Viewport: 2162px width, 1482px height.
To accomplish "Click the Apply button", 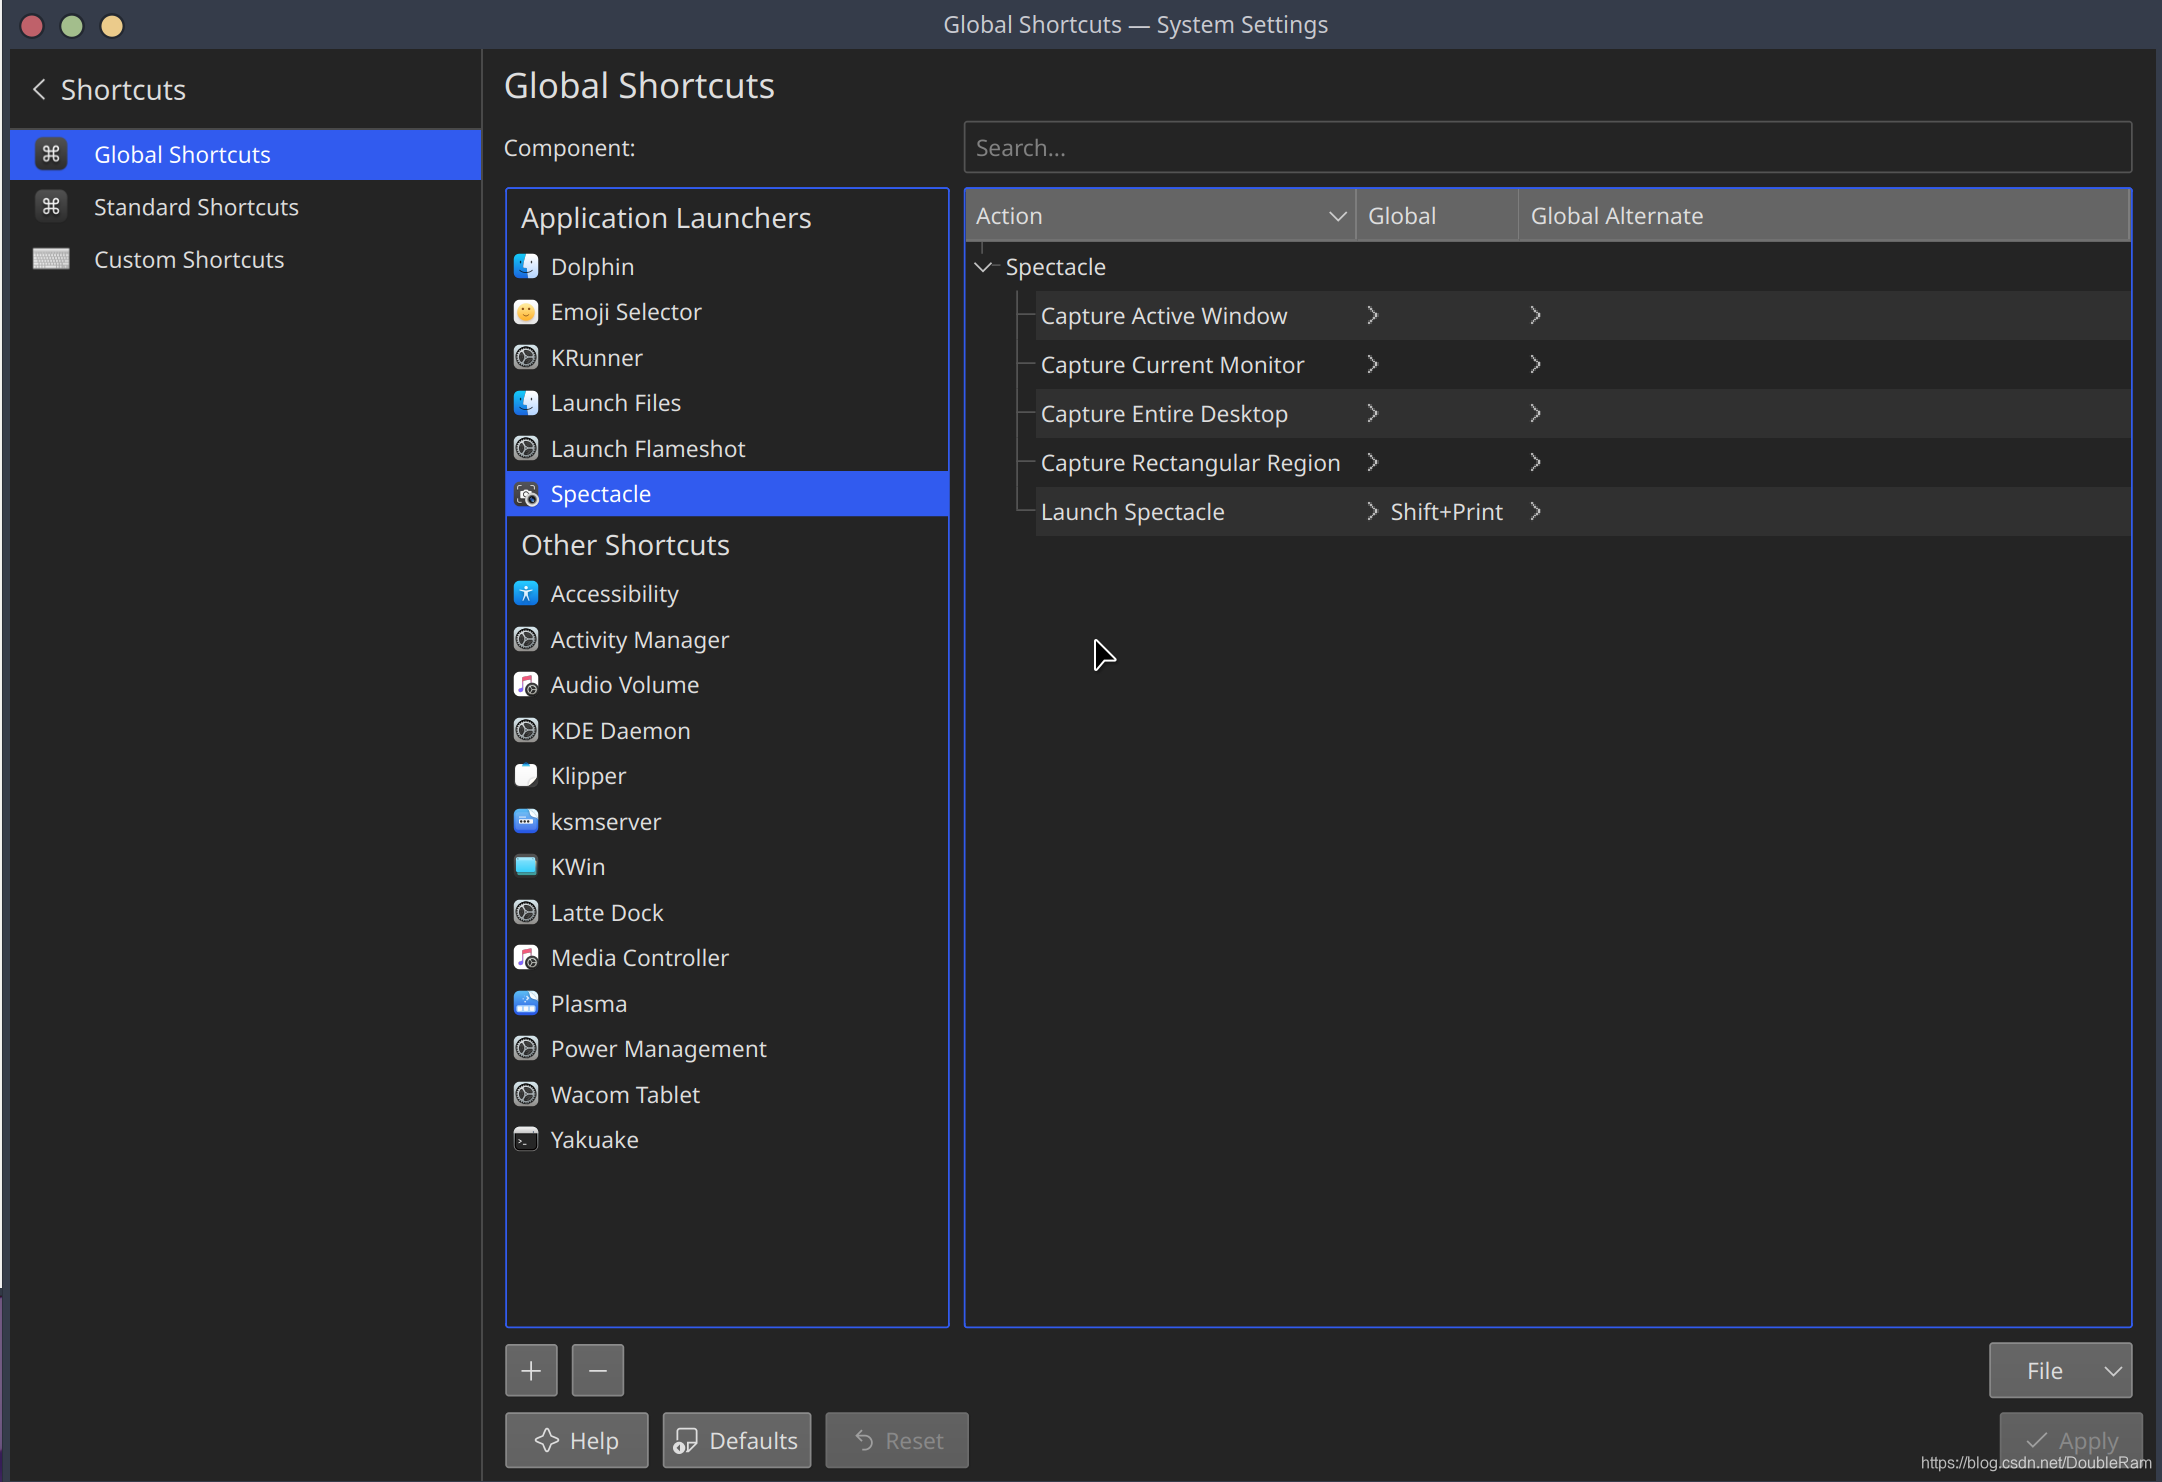I will tap(2071, 1440).
